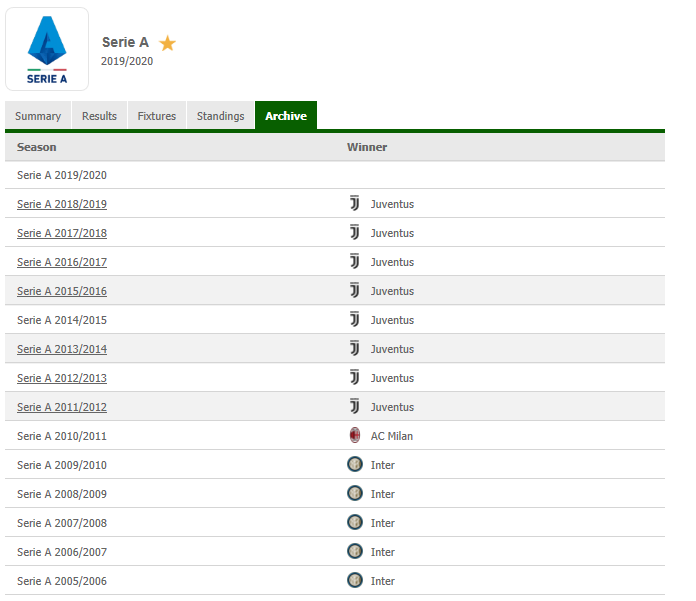This screenshot has height=601, width=696.
Task: Click Inter crest in 2005/2006 row
Action: [x=355, y=580]
